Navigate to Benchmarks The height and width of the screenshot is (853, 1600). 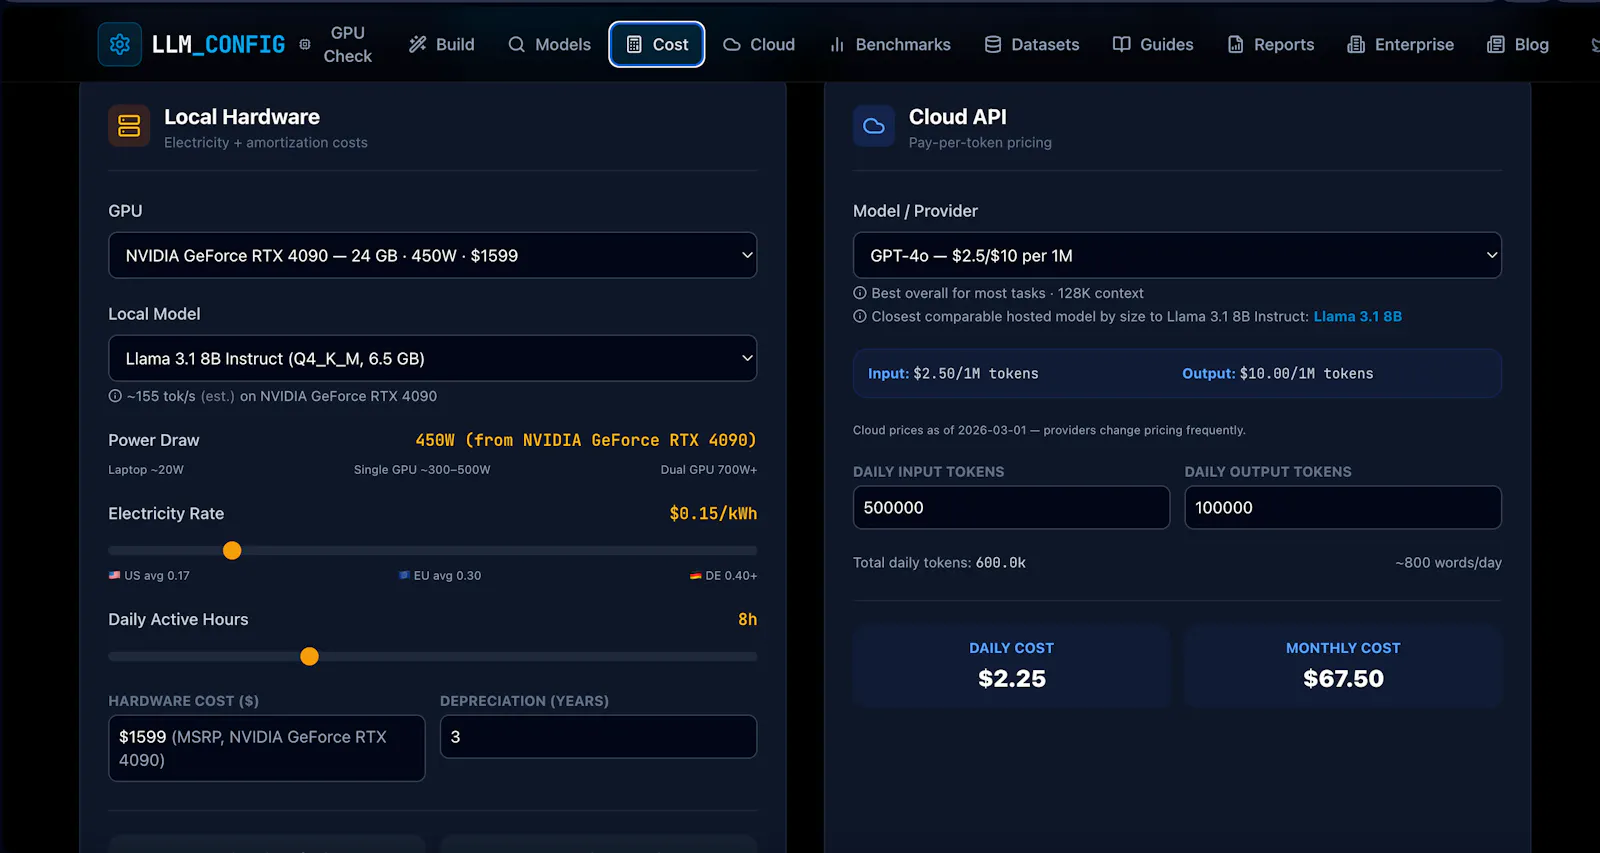[889, 44]
